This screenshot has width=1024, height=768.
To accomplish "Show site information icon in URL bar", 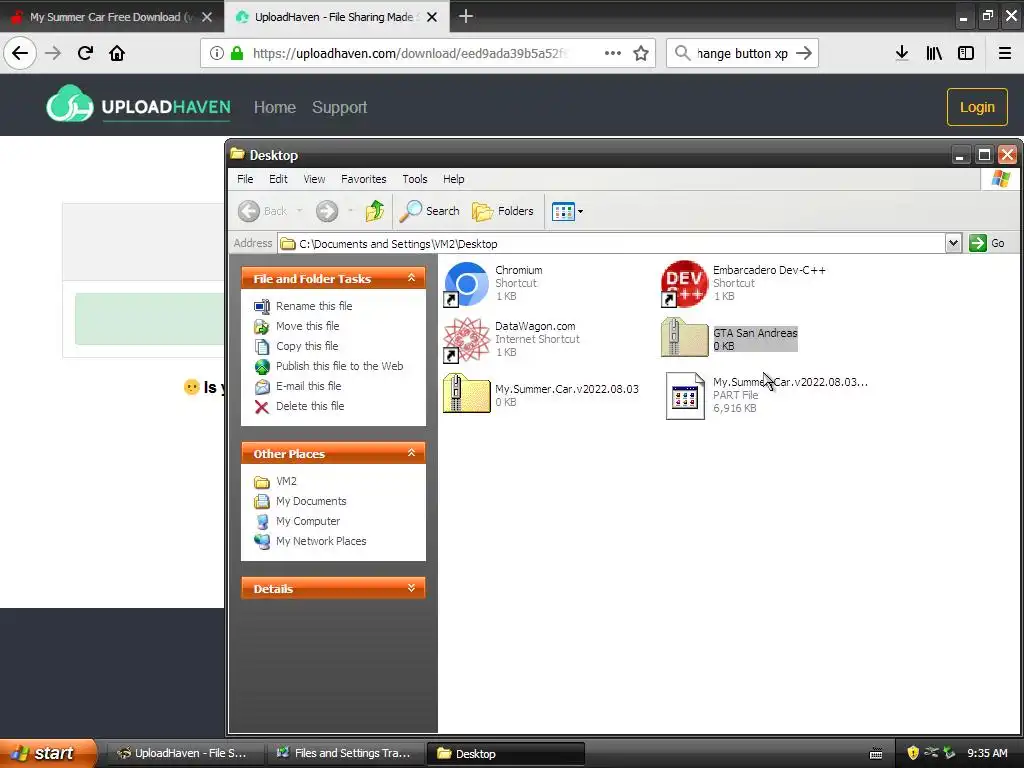I will coord(217,53).
